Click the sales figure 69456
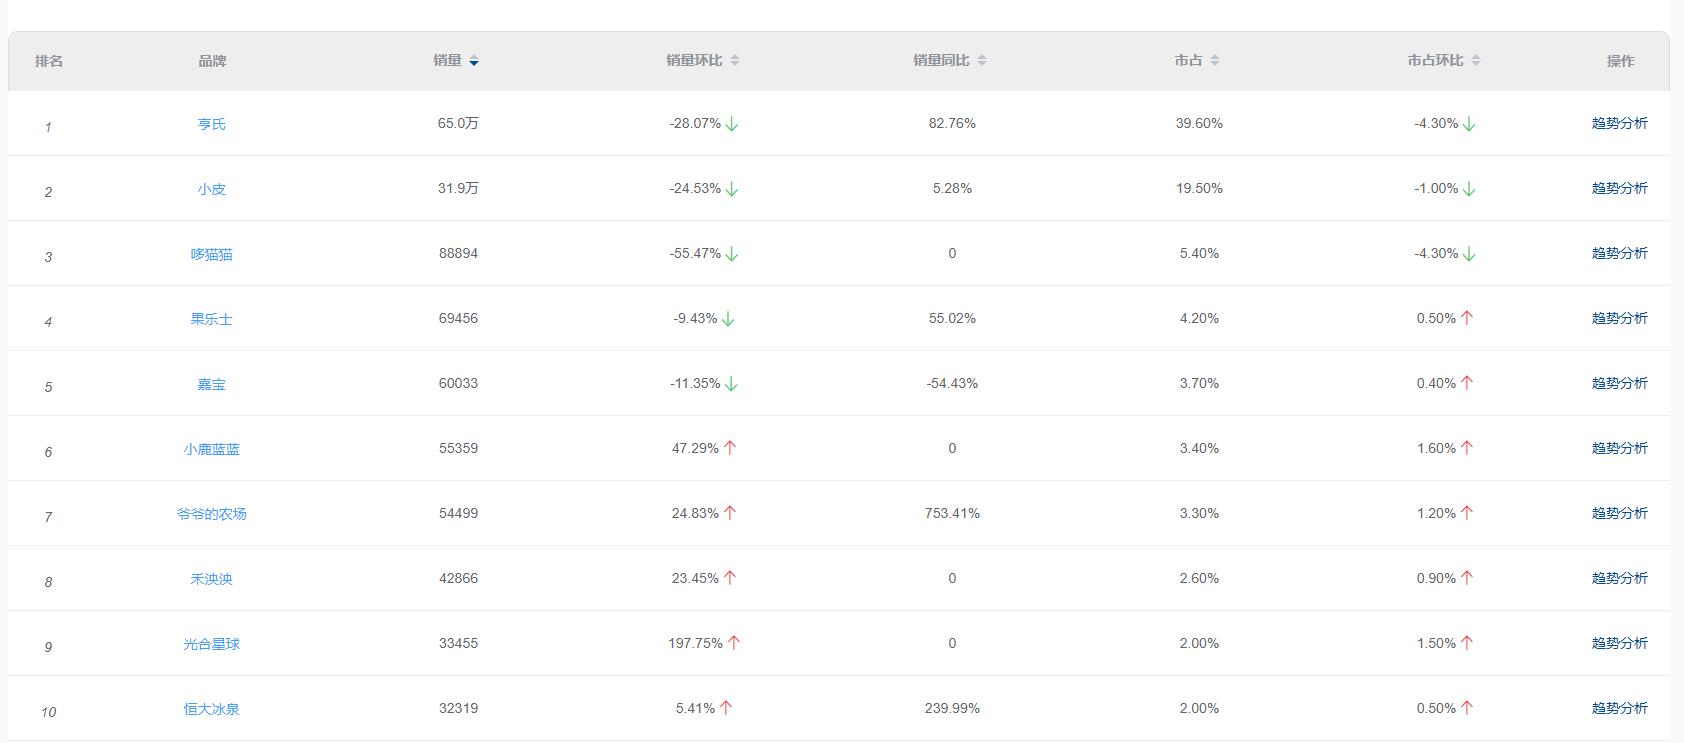The width and height of the screenshot is (1684, 743). click(458, 318)
